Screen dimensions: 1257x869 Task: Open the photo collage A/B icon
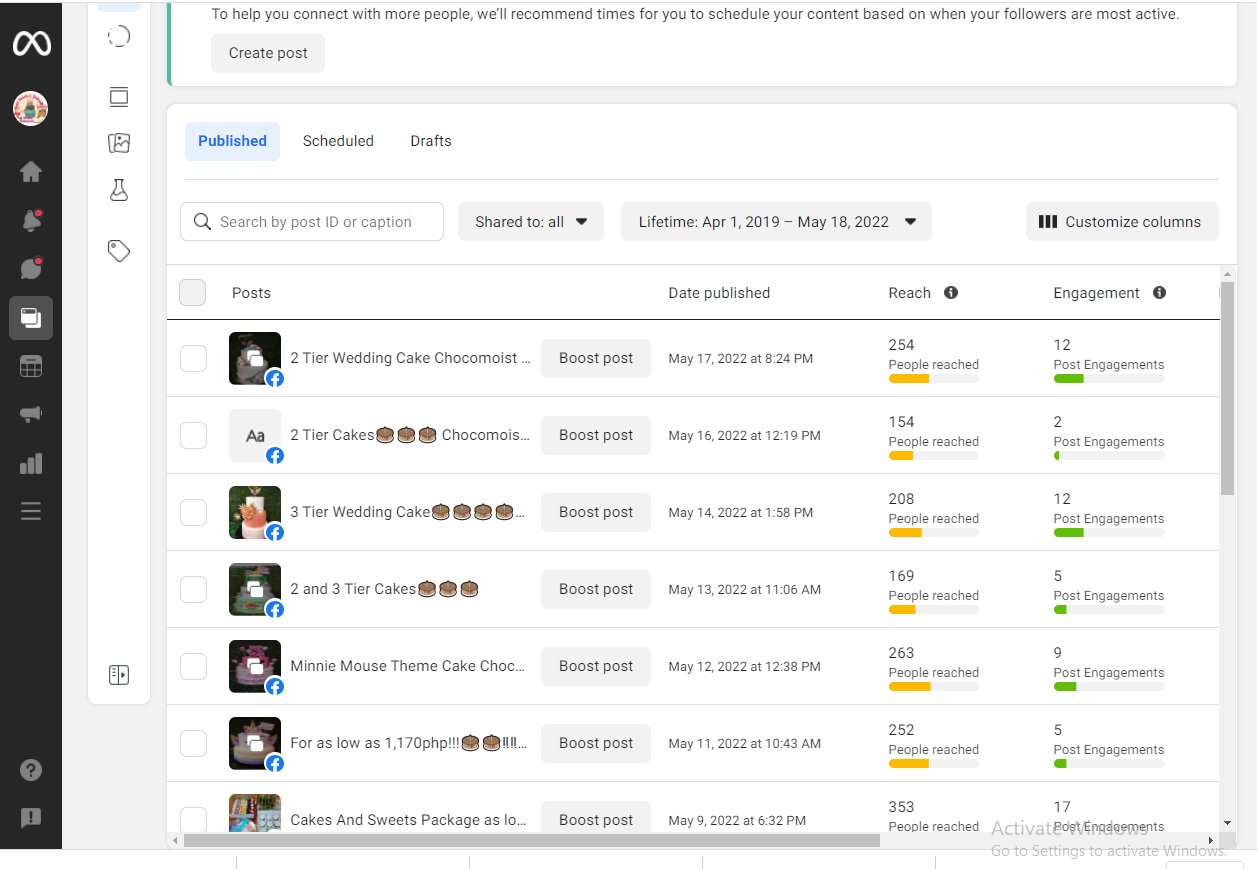click(119, 143)
